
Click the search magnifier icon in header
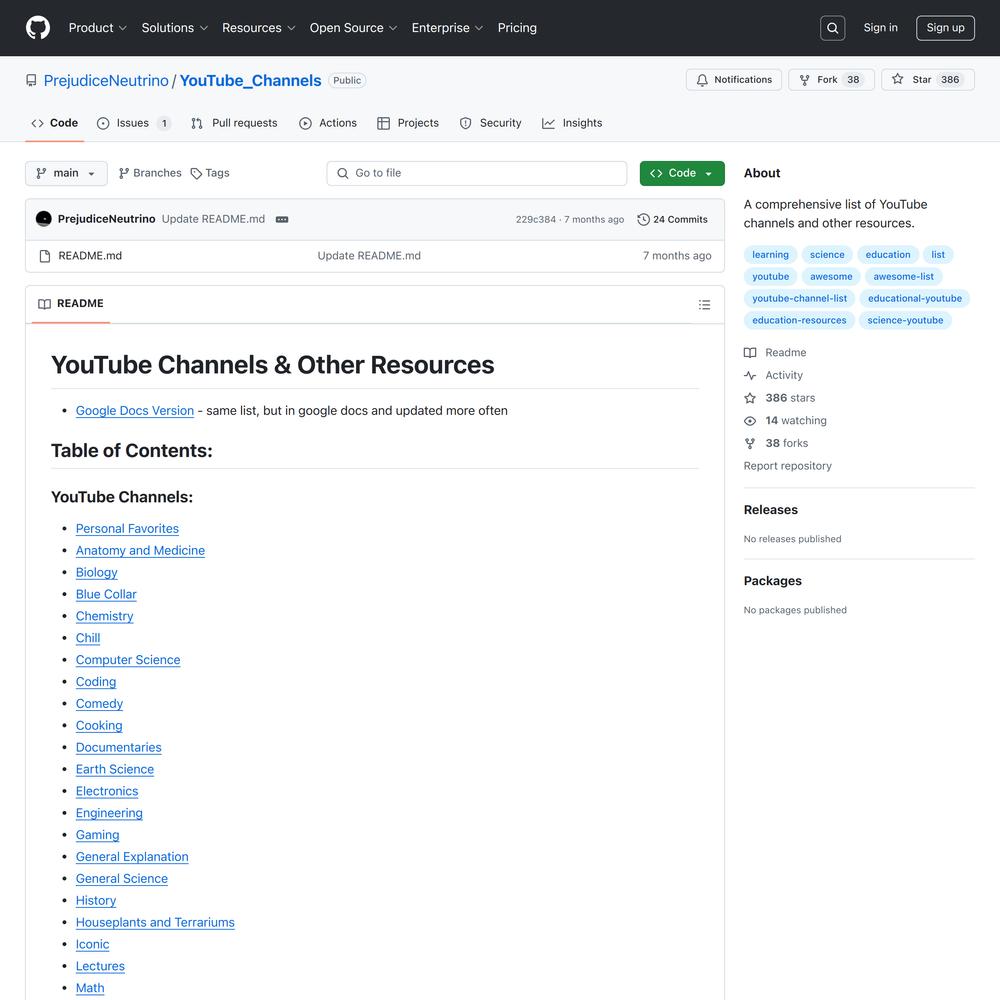click(832, 28)
